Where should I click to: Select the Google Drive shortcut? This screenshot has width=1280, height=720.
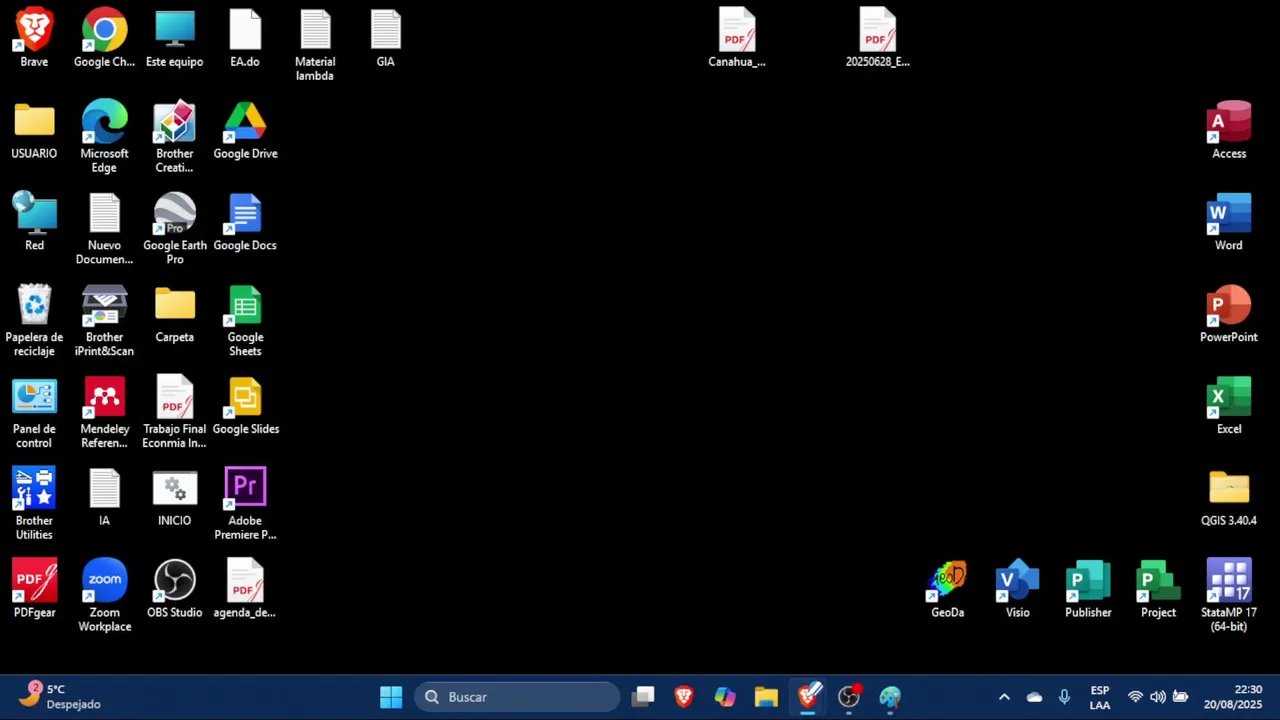click(x=245, y=130)
